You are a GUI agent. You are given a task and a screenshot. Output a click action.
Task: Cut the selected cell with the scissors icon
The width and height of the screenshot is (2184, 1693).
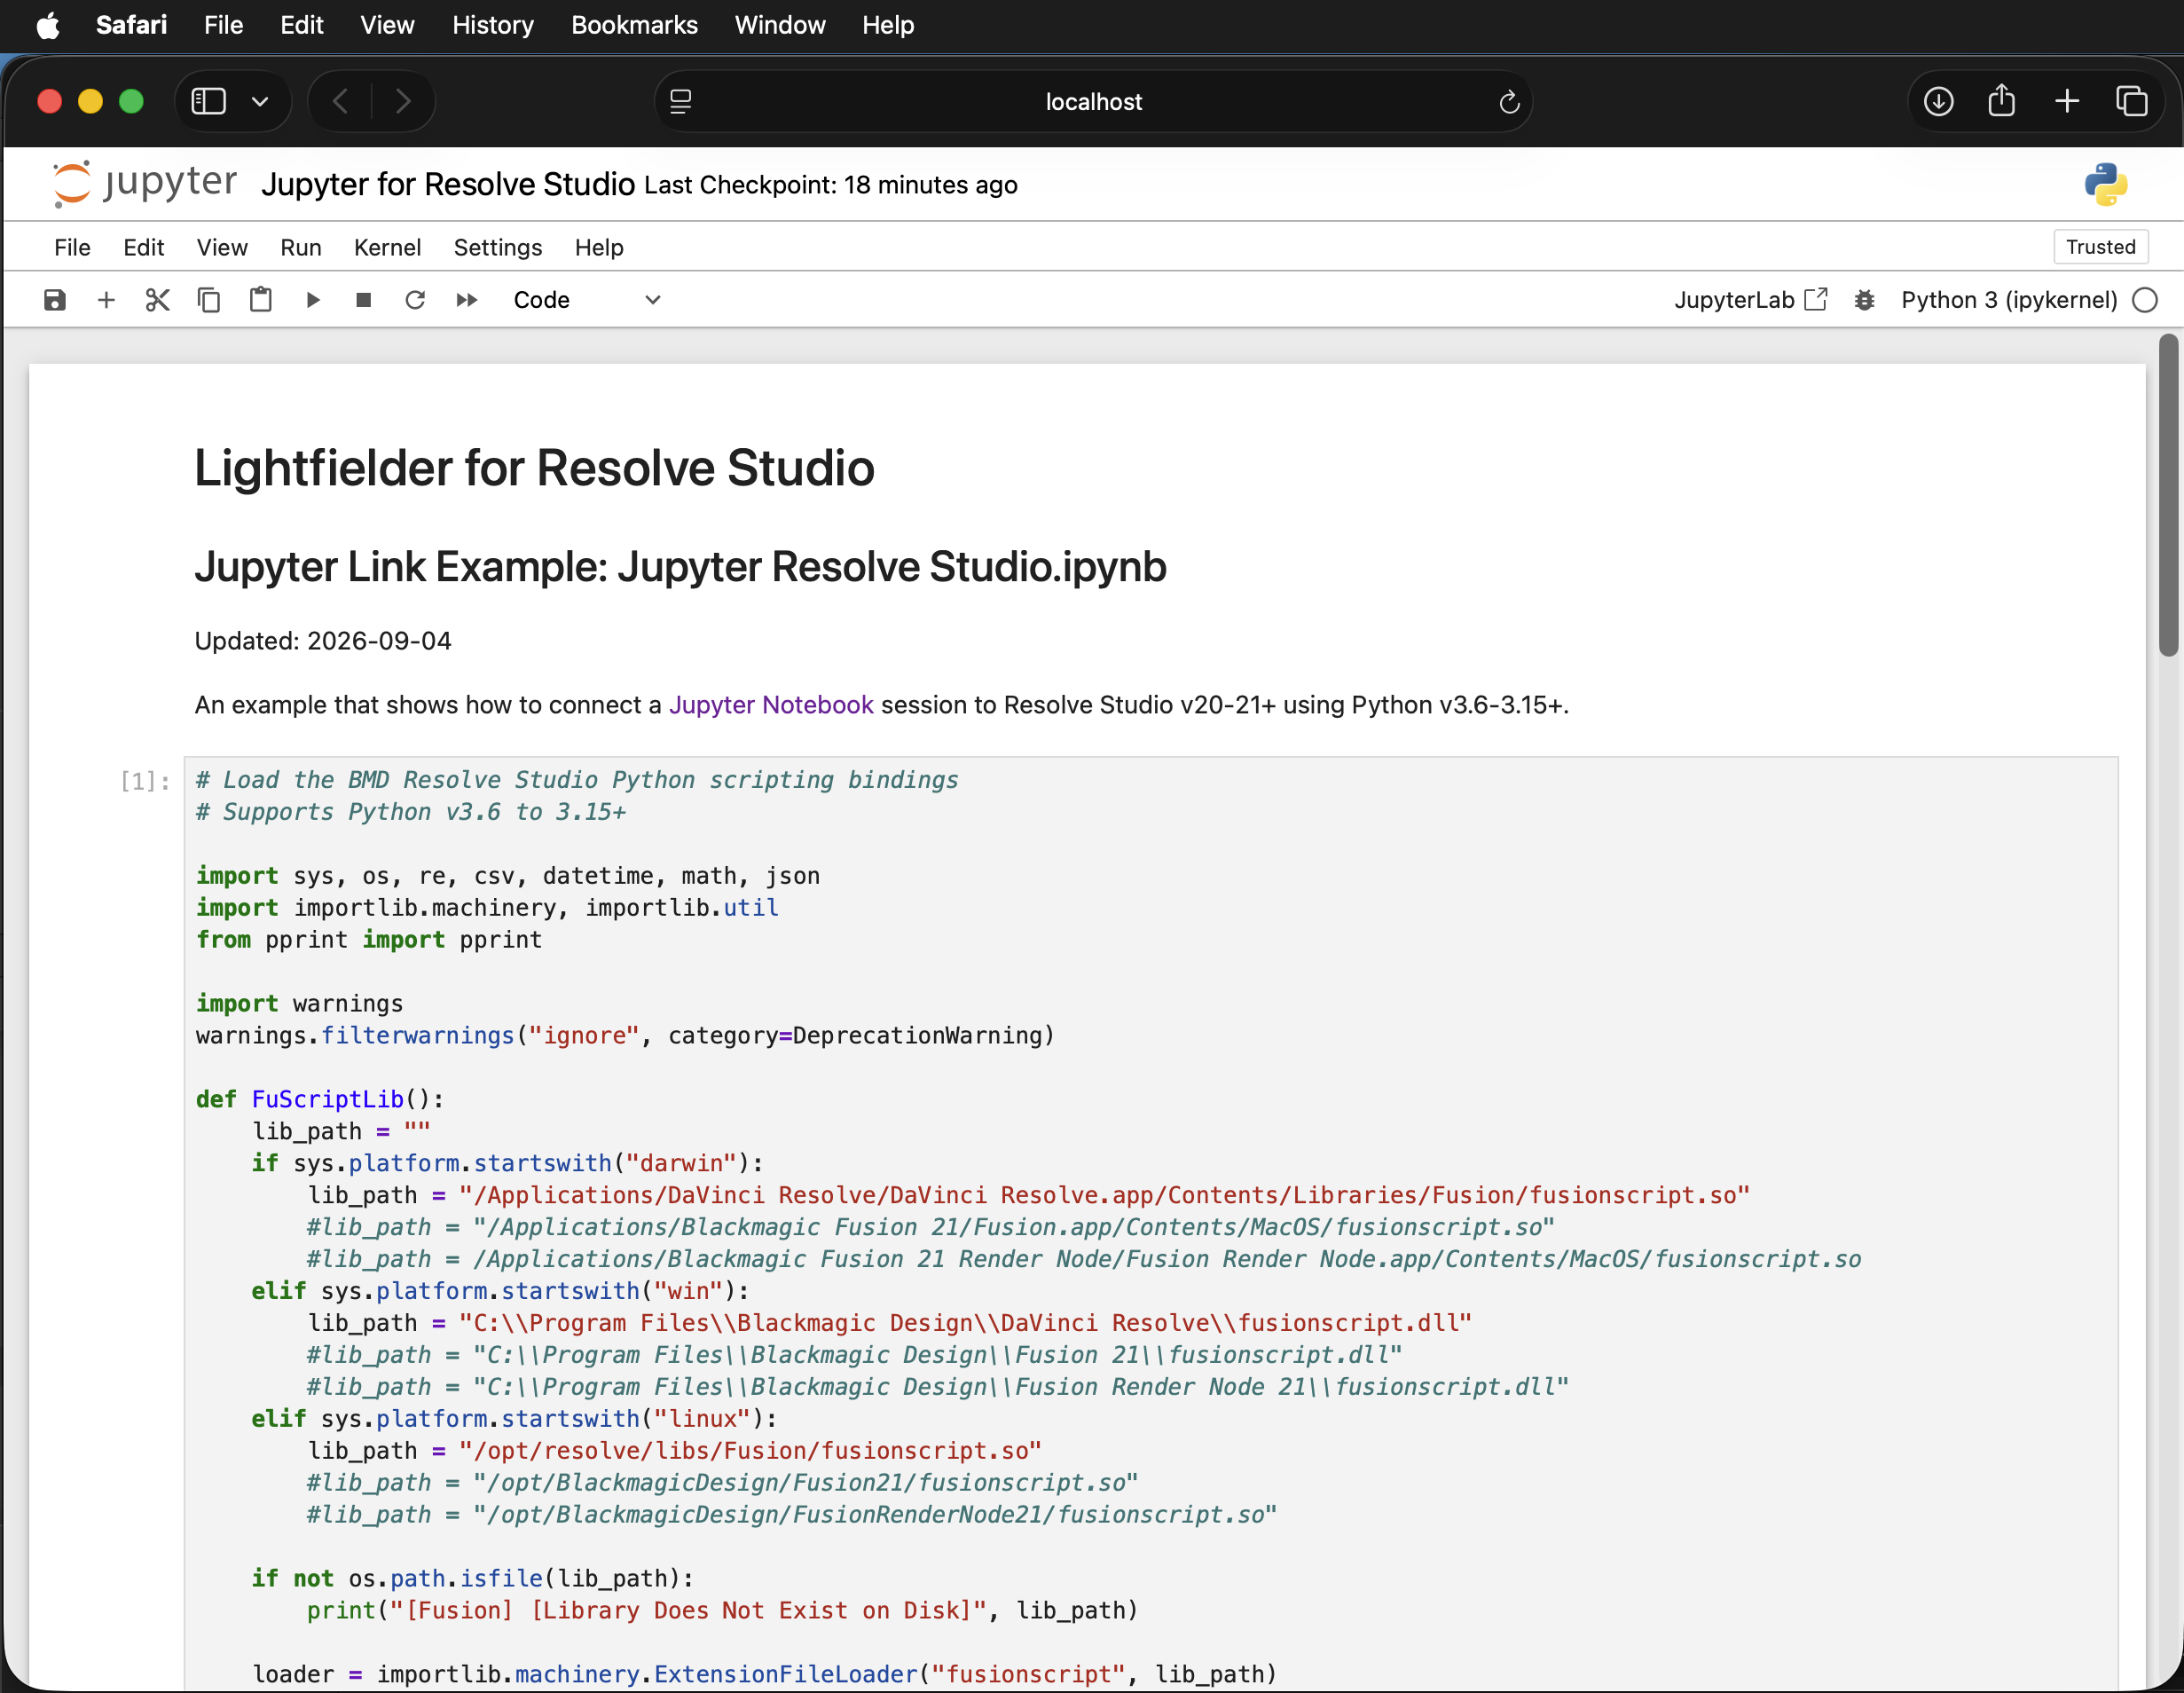click(158, 300)
